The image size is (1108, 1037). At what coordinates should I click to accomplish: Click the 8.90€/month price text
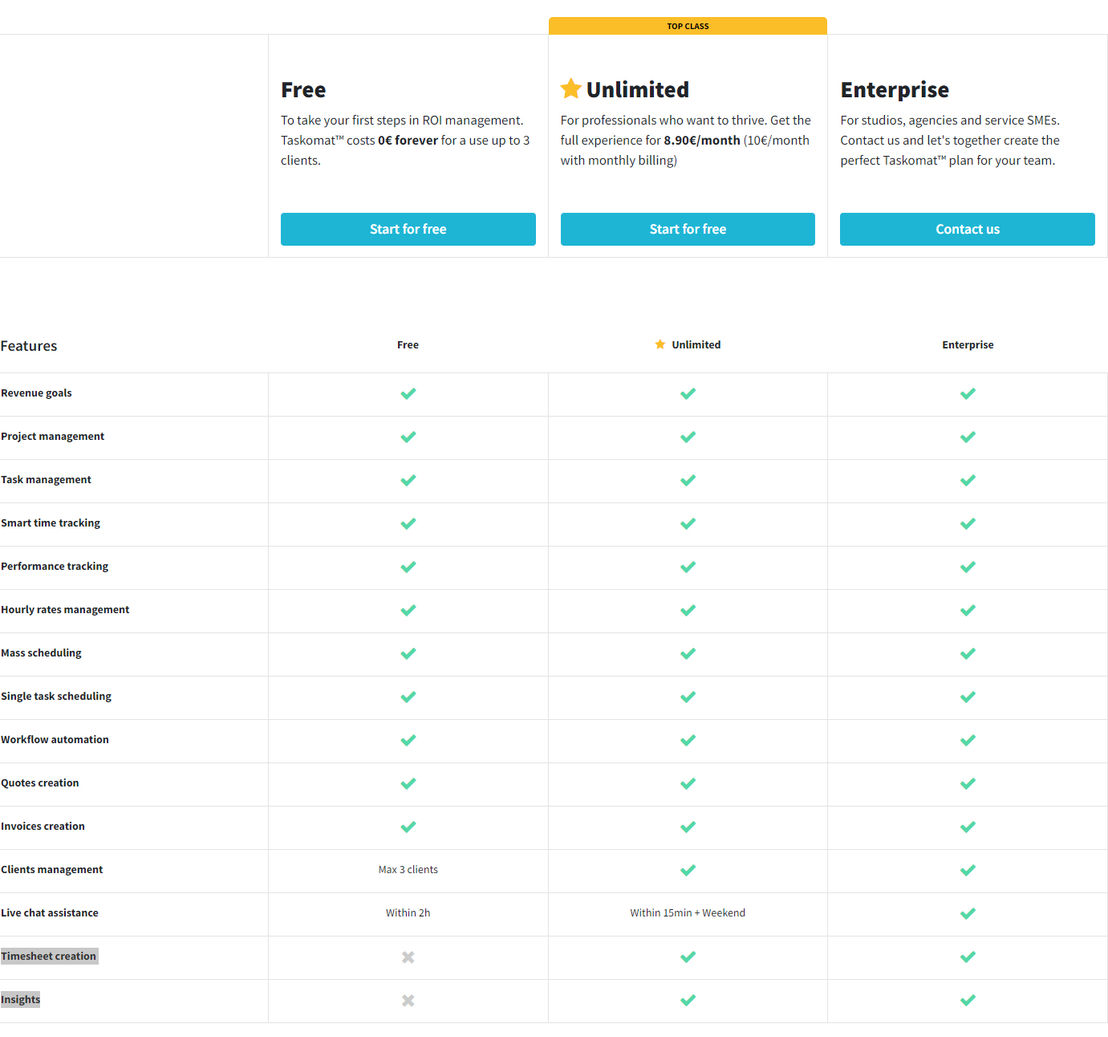pos(702,141)
